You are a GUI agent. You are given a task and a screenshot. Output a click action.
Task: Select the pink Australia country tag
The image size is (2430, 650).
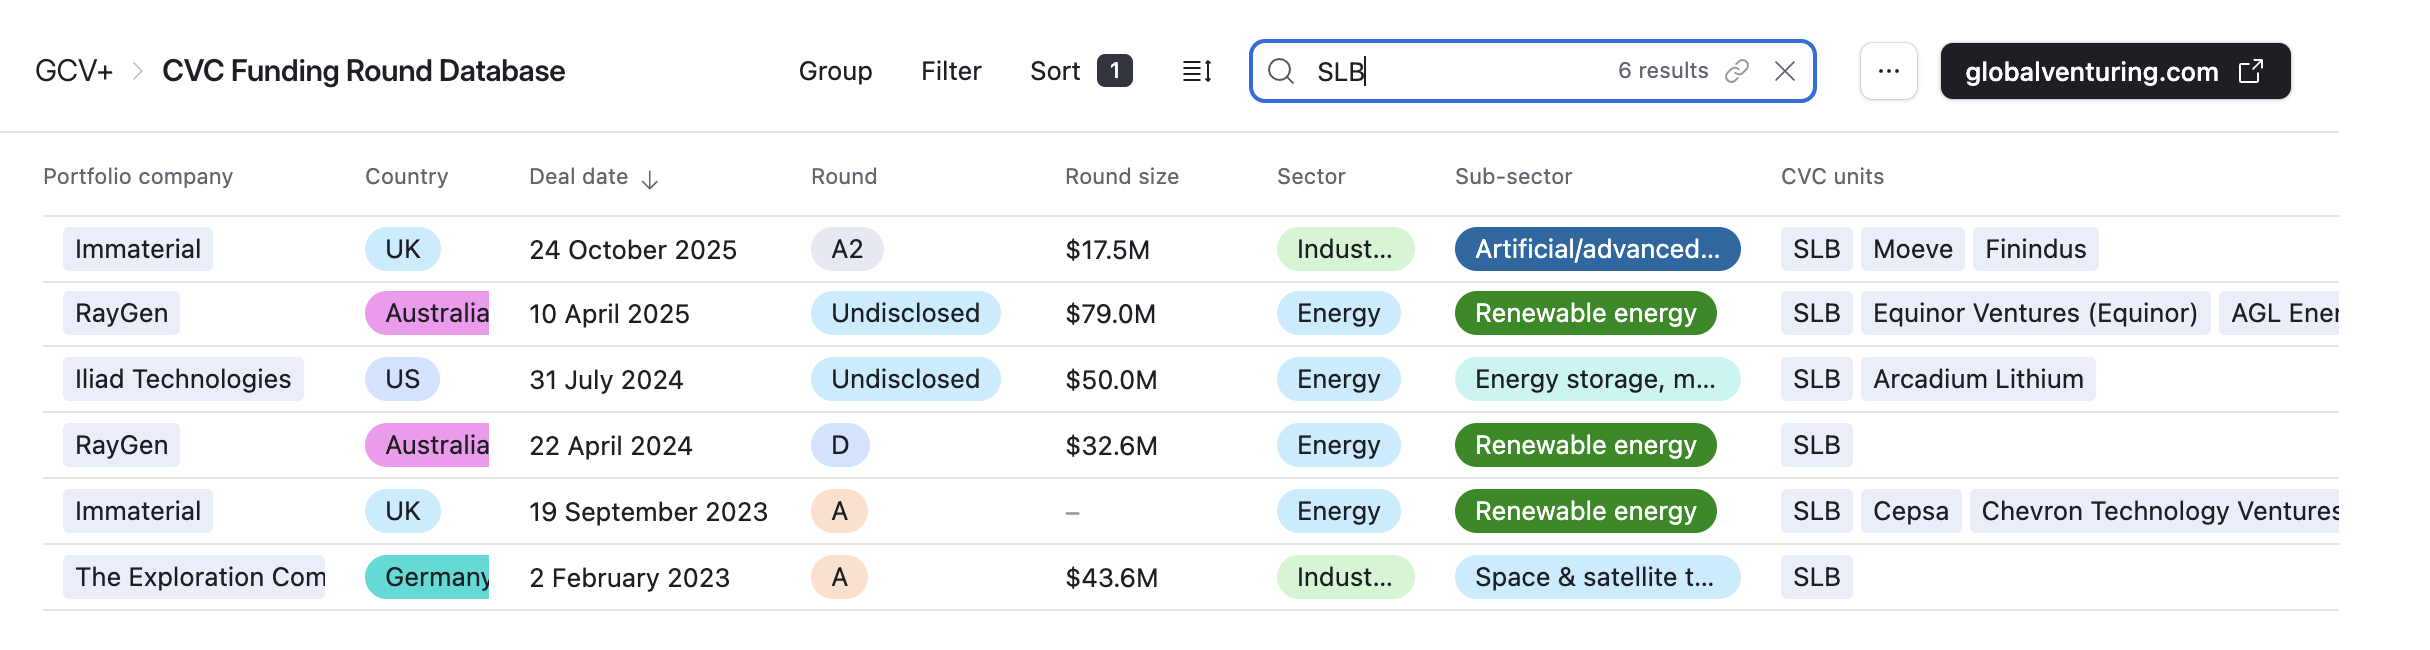(x=428, y=313)
